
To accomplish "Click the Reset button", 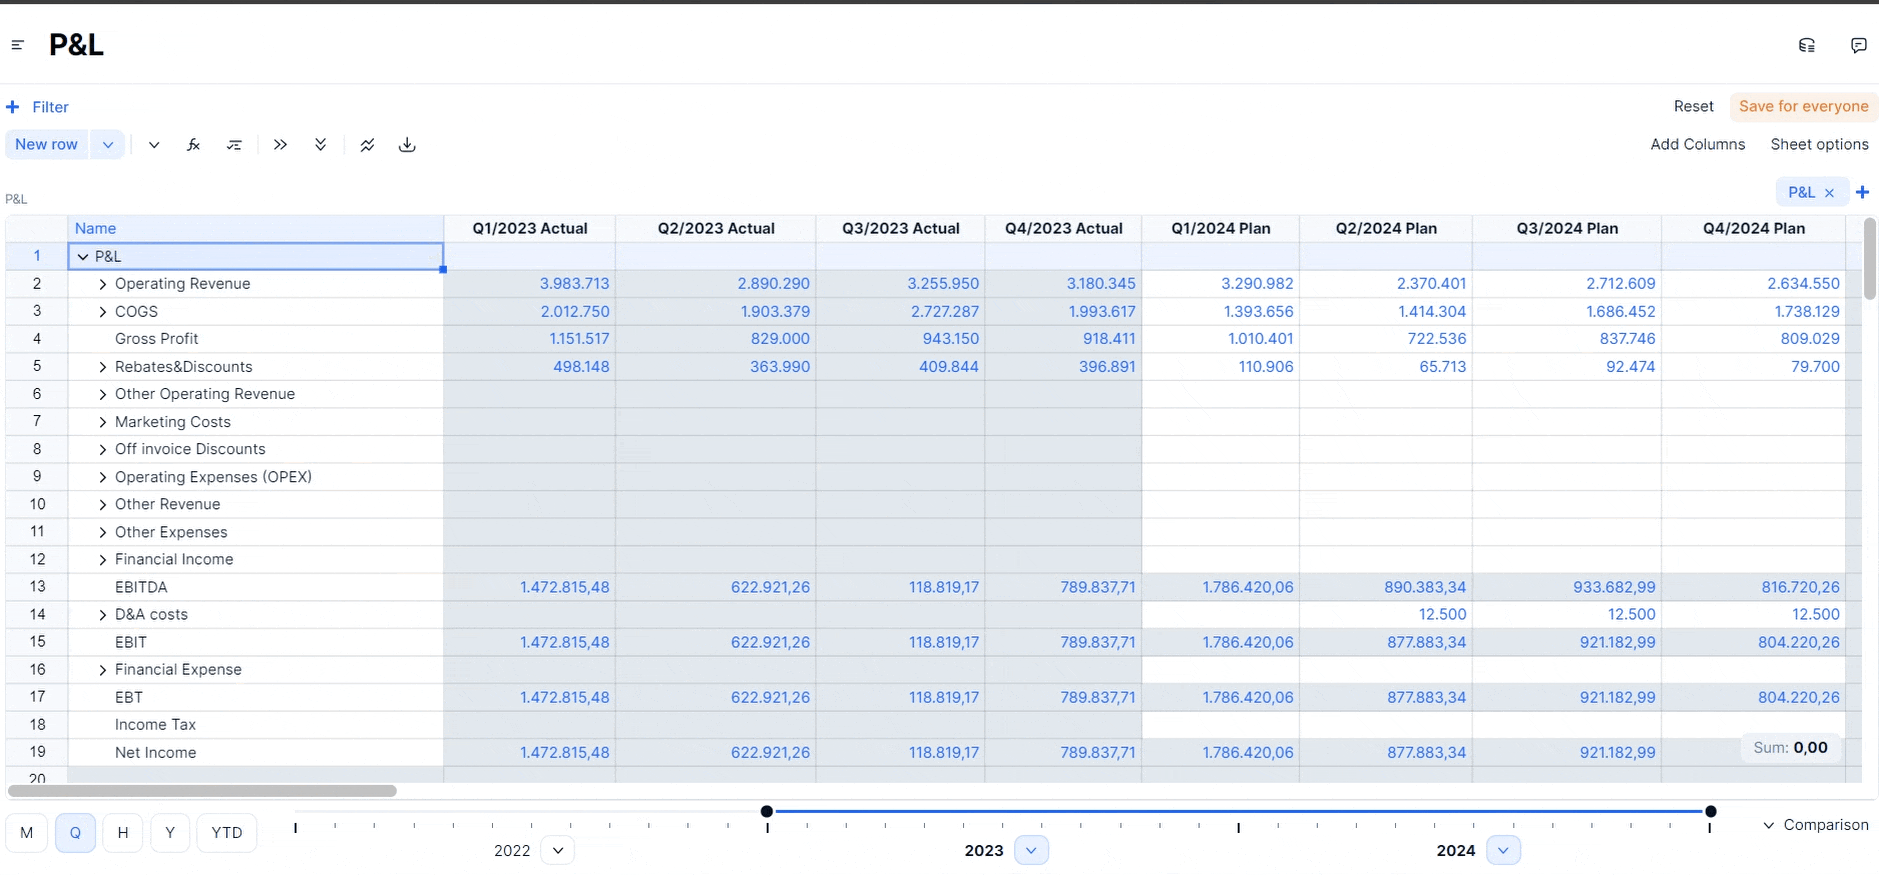I will (x=1693, y=106).
